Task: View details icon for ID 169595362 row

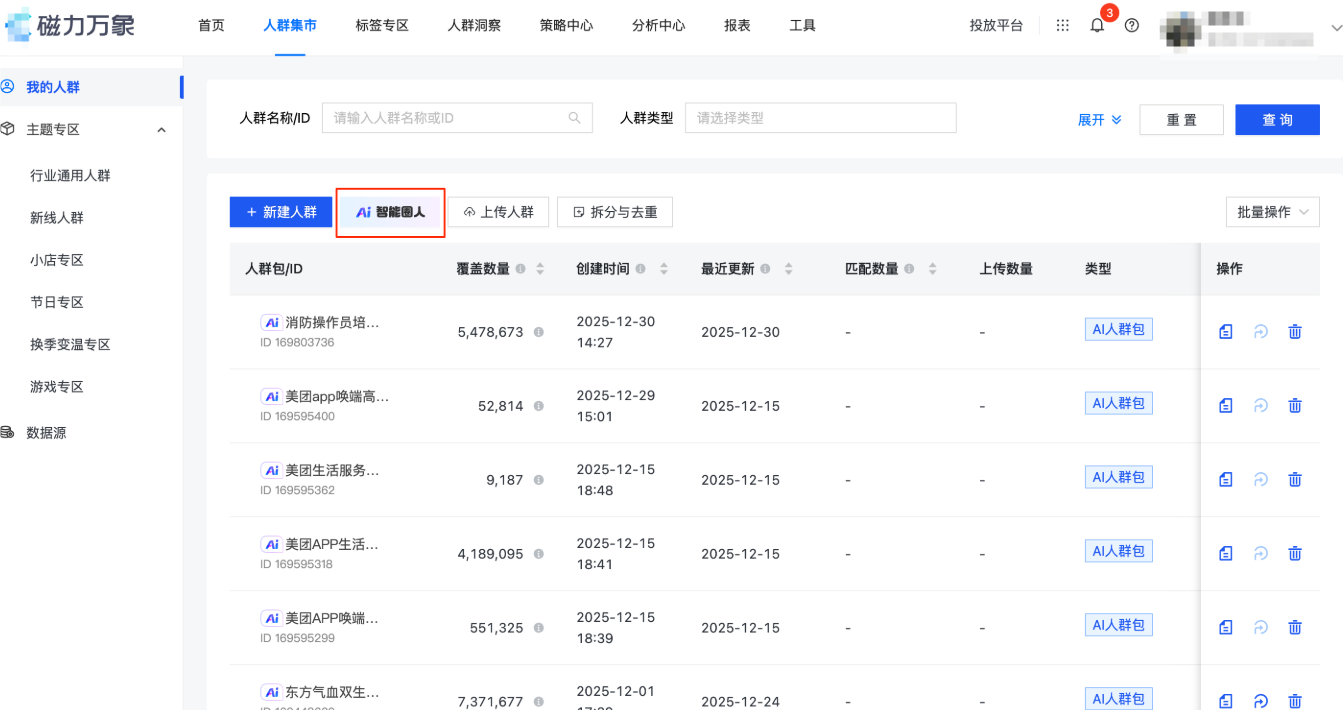Action: click(x=1226, y=480)
